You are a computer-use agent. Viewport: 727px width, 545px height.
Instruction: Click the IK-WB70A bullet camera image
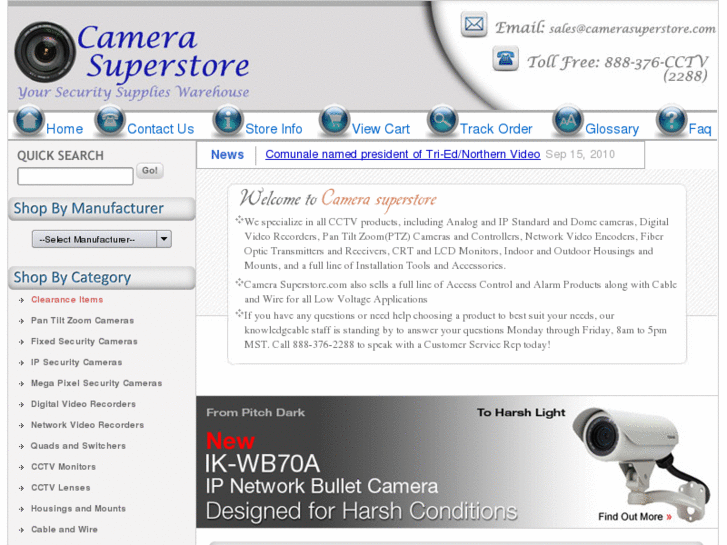click(x=641, y=464)
